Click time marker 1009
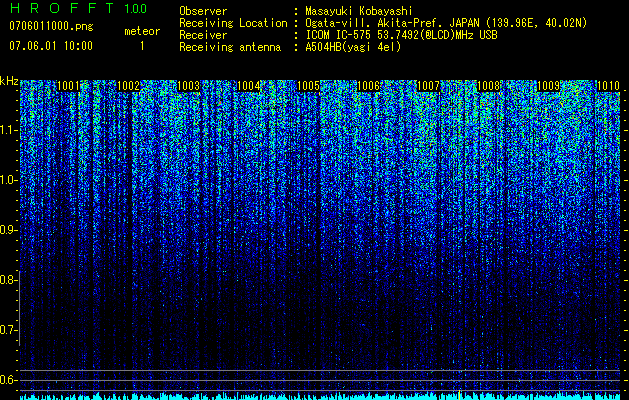Image resolution: width=629 pixels, height=400 pixels. [548, 86]
